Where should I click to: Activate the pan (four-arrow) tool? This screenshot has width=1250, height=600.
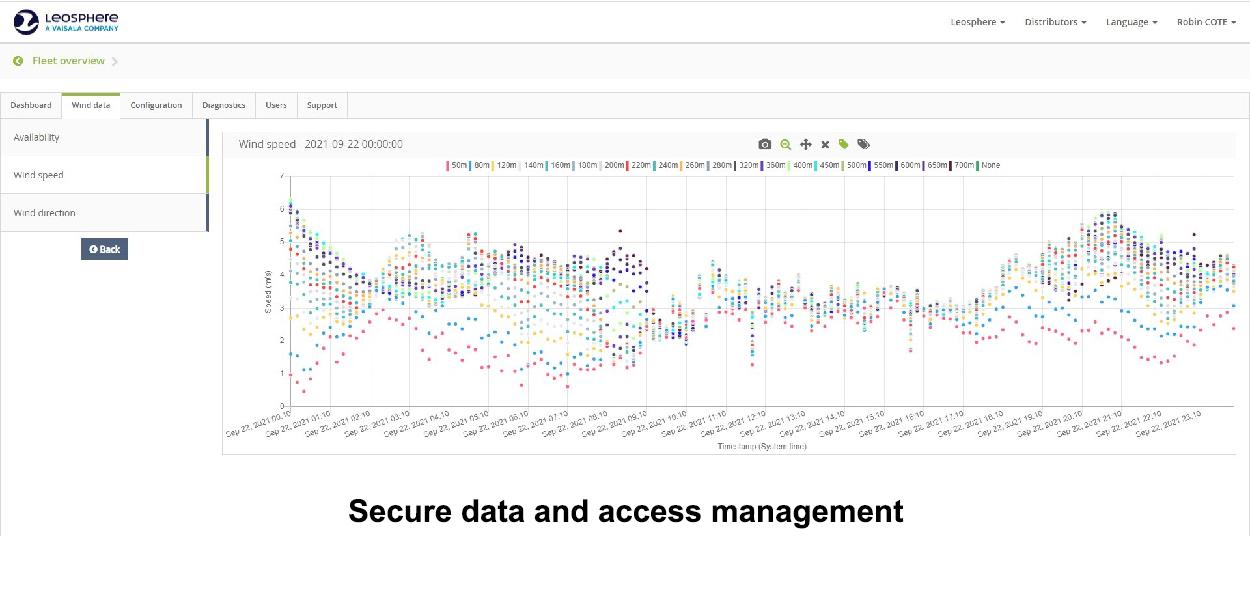pos(806,144)
